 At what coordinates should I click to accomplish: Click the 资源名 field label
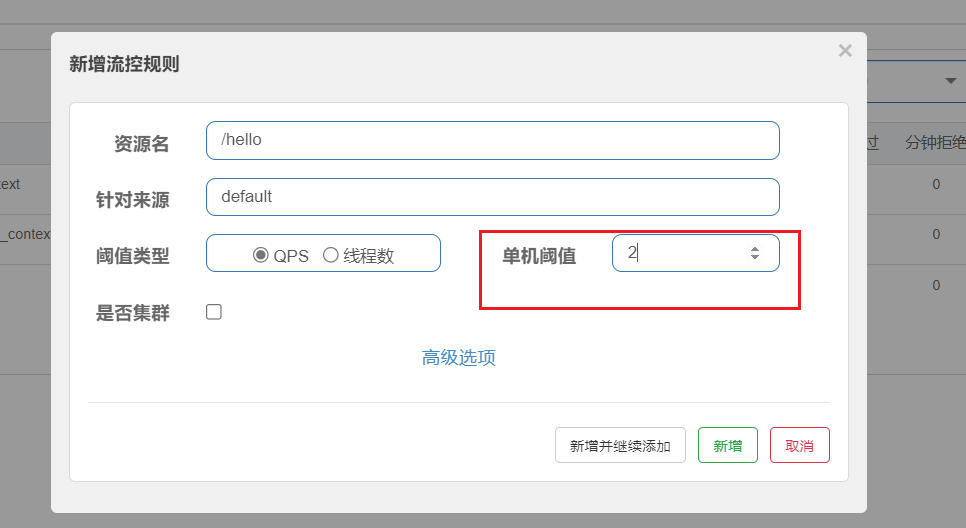pos(141,144)
